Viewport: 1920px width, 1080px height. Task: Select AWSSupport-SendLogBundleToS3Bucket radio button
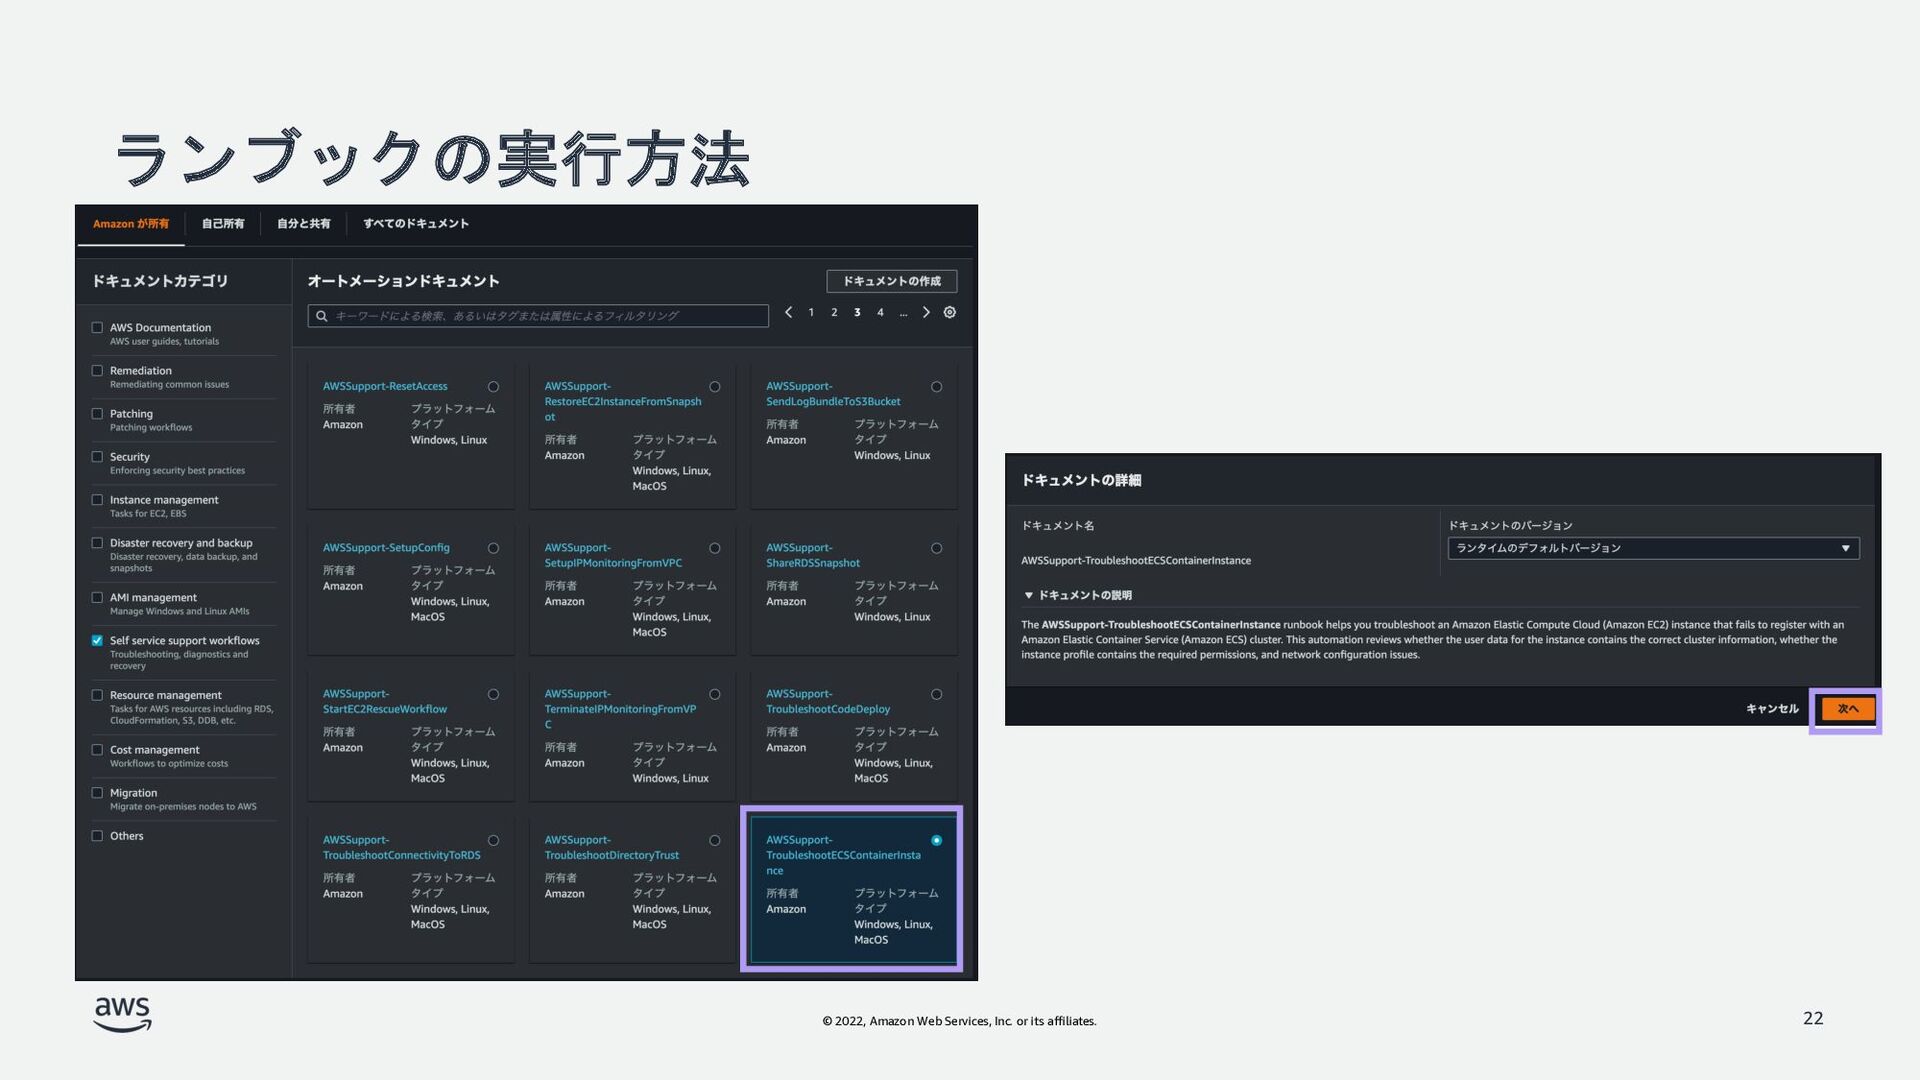(x=937, y=387)
